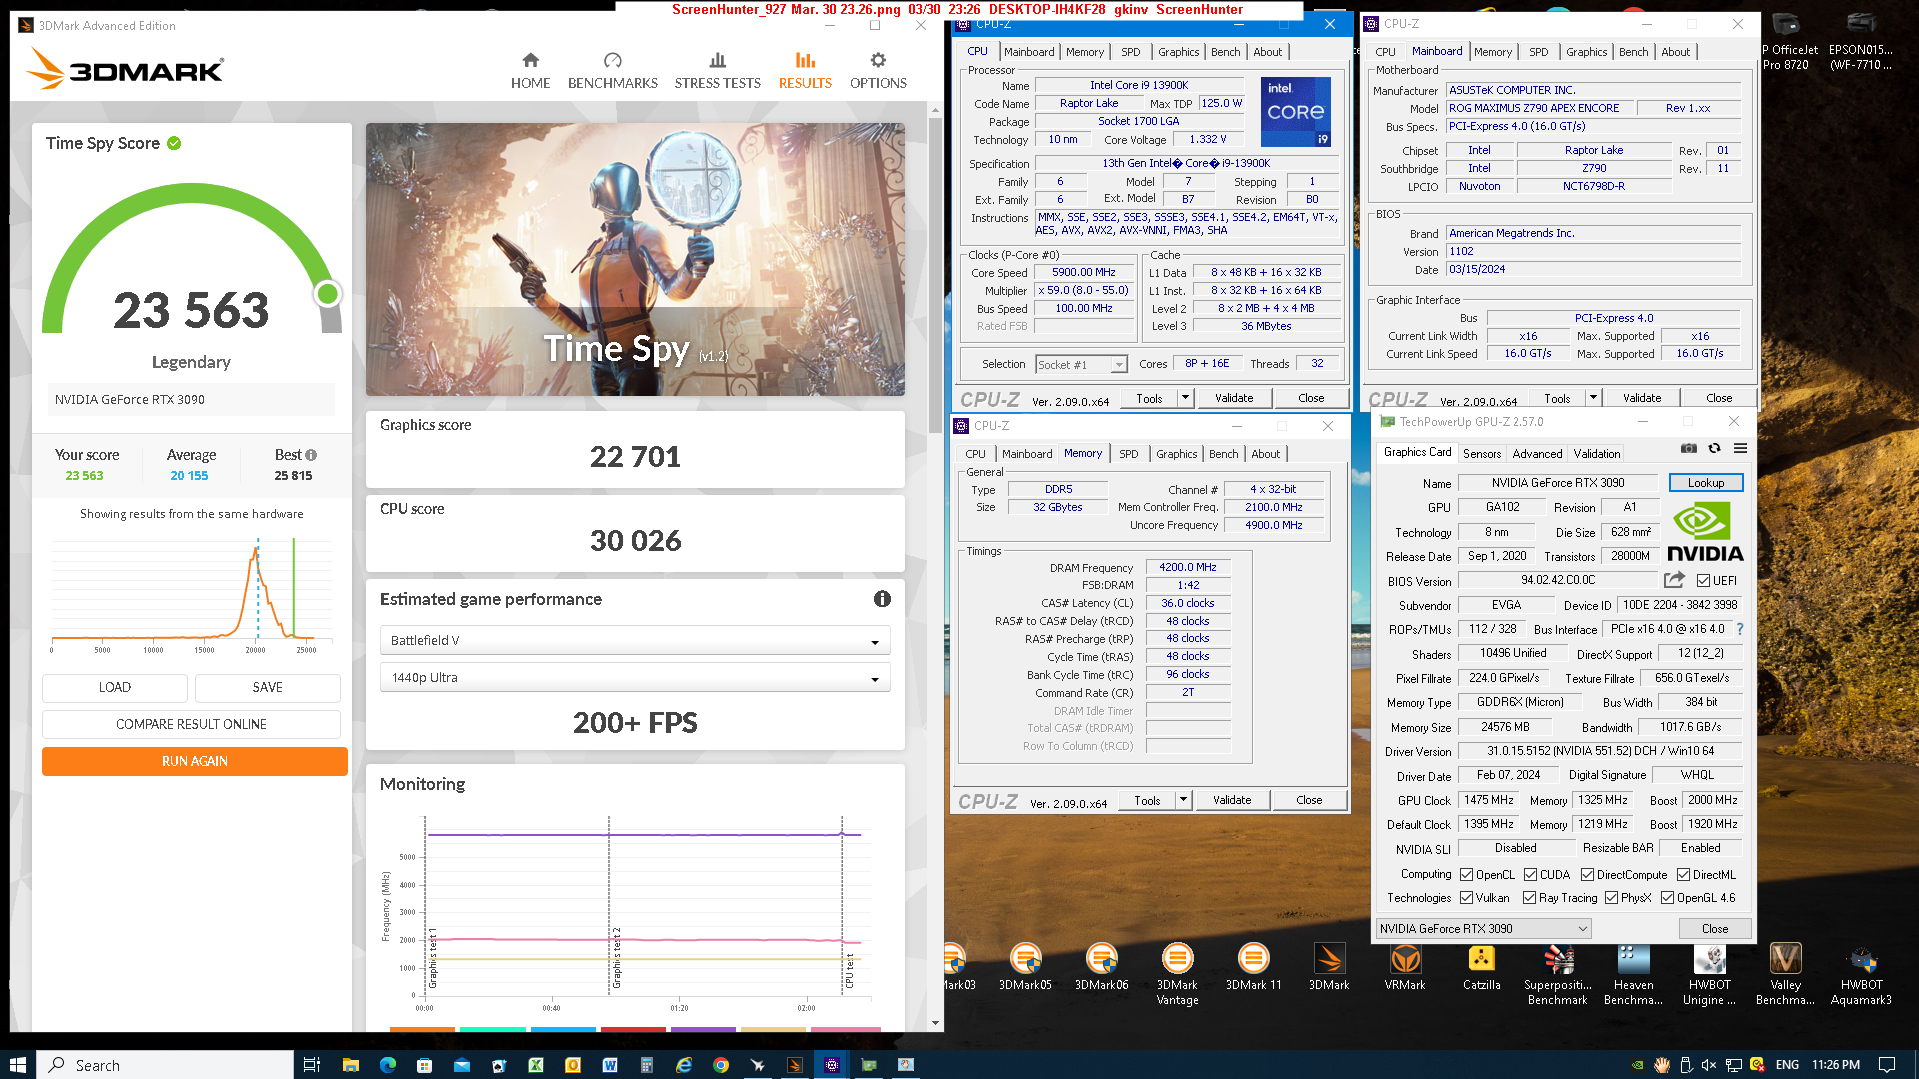The height and width of the screenshot is (1079, 1919).
Task: Open the Heaven Benchmark desktop shortcut
Action: pyautogui.click(x=1633, y=975)
